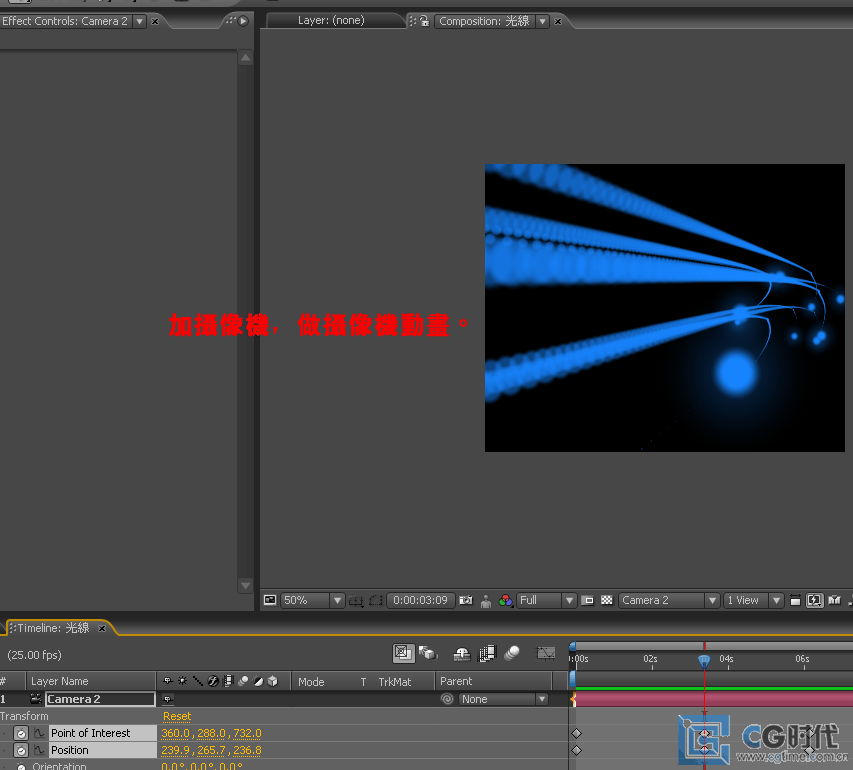
Task: Click the Show Channel RGB circles icon
Action: point(506,600)
